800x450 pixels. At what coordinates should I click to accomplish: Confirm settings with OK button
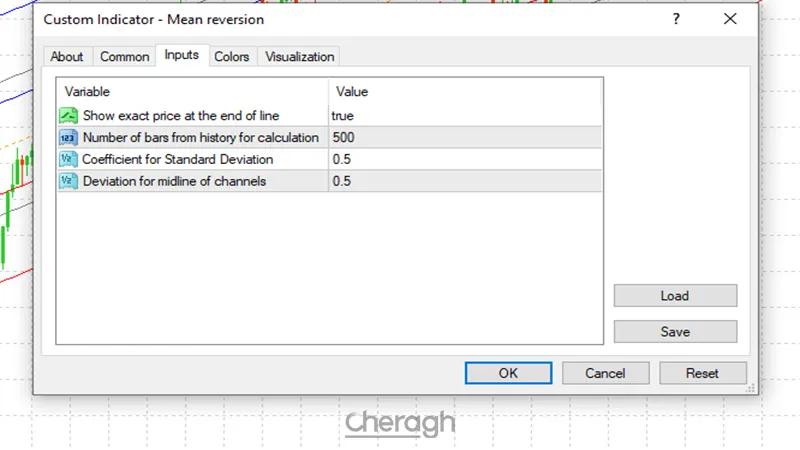pyautogui.click(x=508, y=373)
